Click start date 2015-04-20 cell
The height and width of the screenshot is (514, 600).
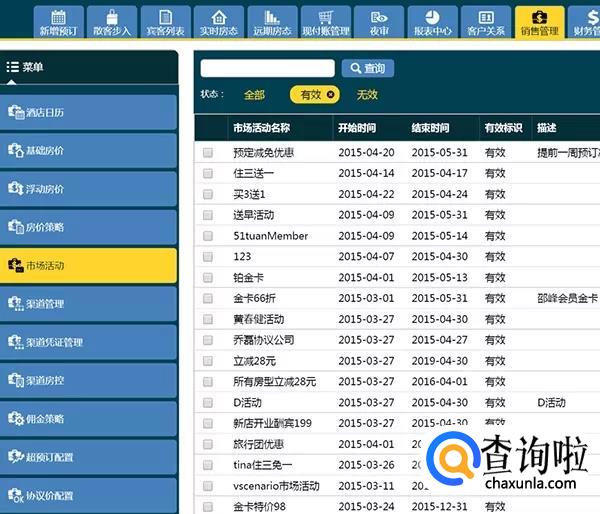point(366,153)
